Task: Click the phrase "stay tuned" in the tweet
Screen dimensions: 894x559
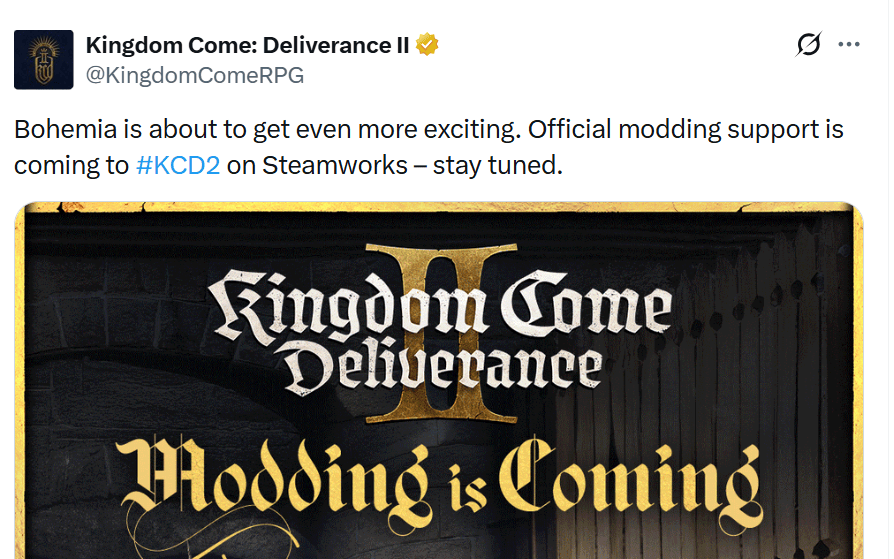Action: click(510, 165)
